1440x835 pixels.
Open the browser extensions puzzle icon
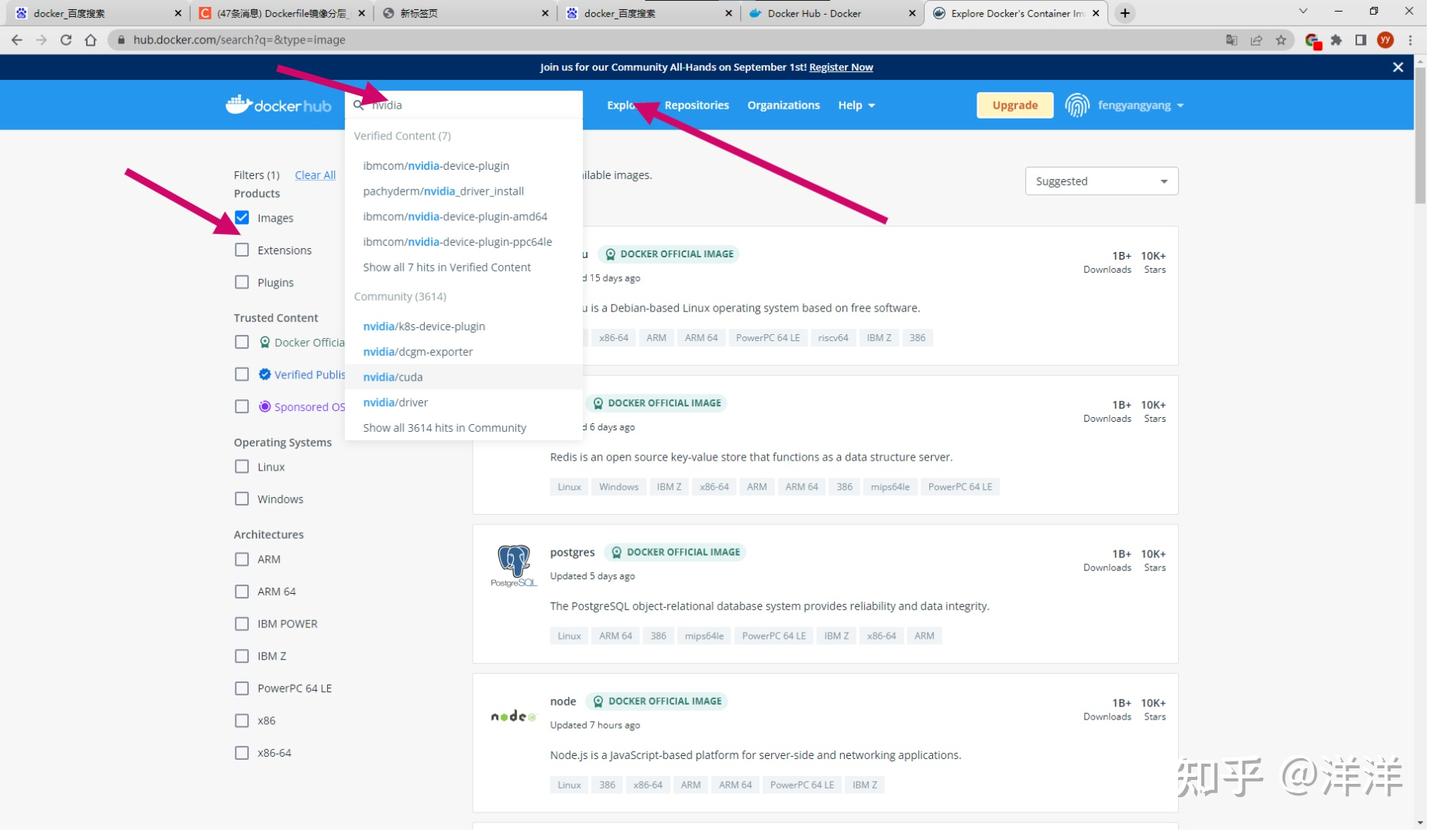tap(1336, 40)
